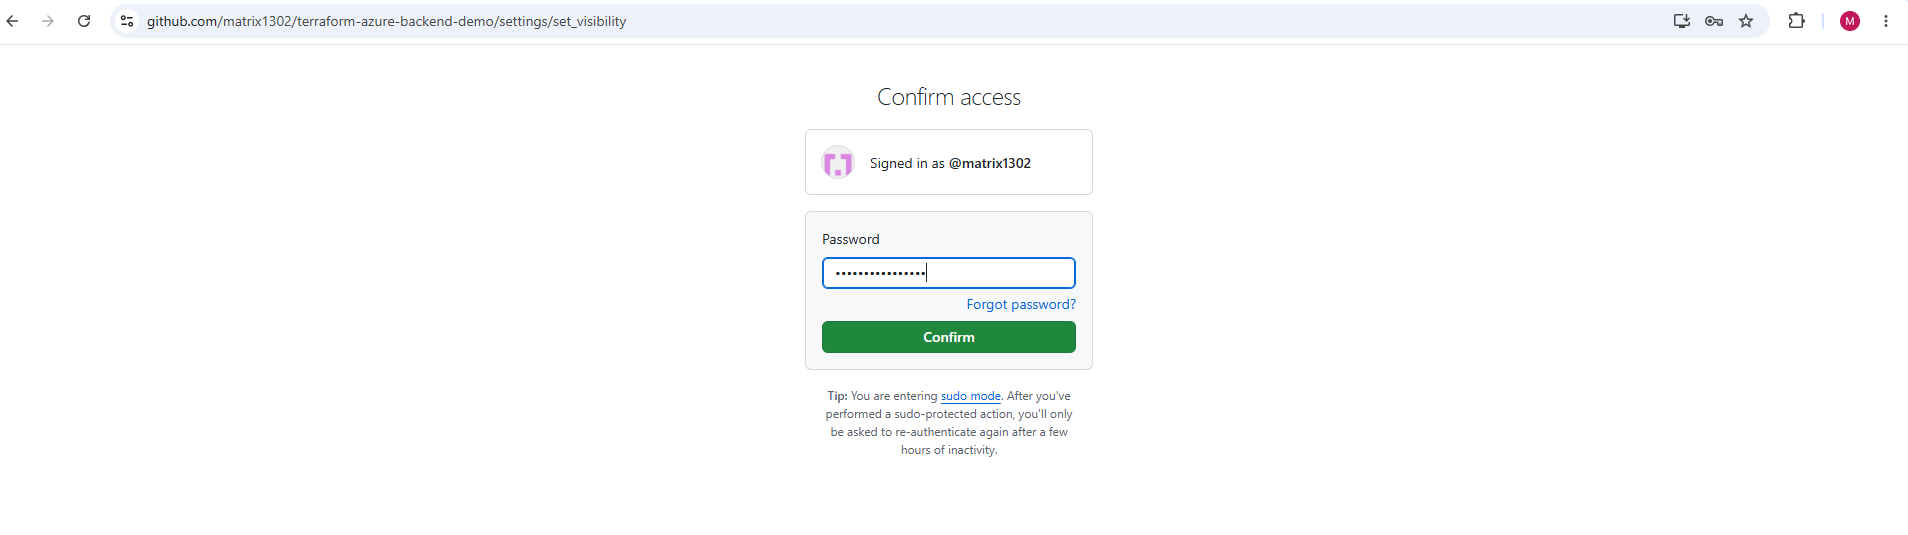Click the browser forward arrow
The width and height of the screenshot is (1908, 535).
click(x=48, y=21)
